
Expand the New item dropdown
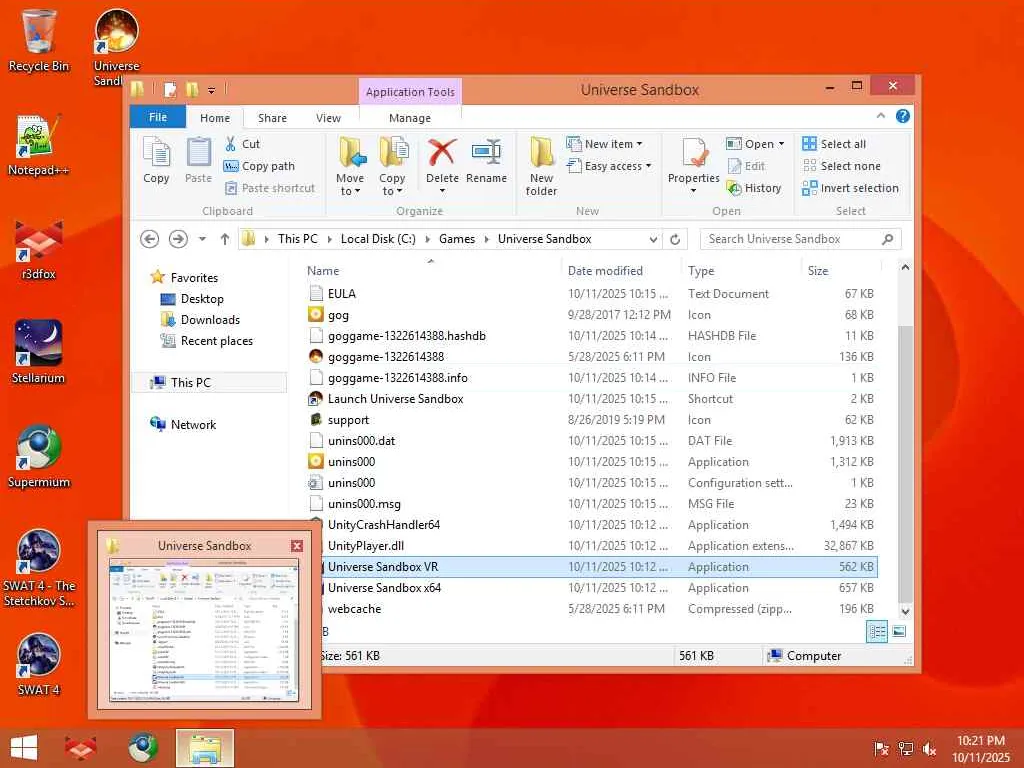coord(639,144)
